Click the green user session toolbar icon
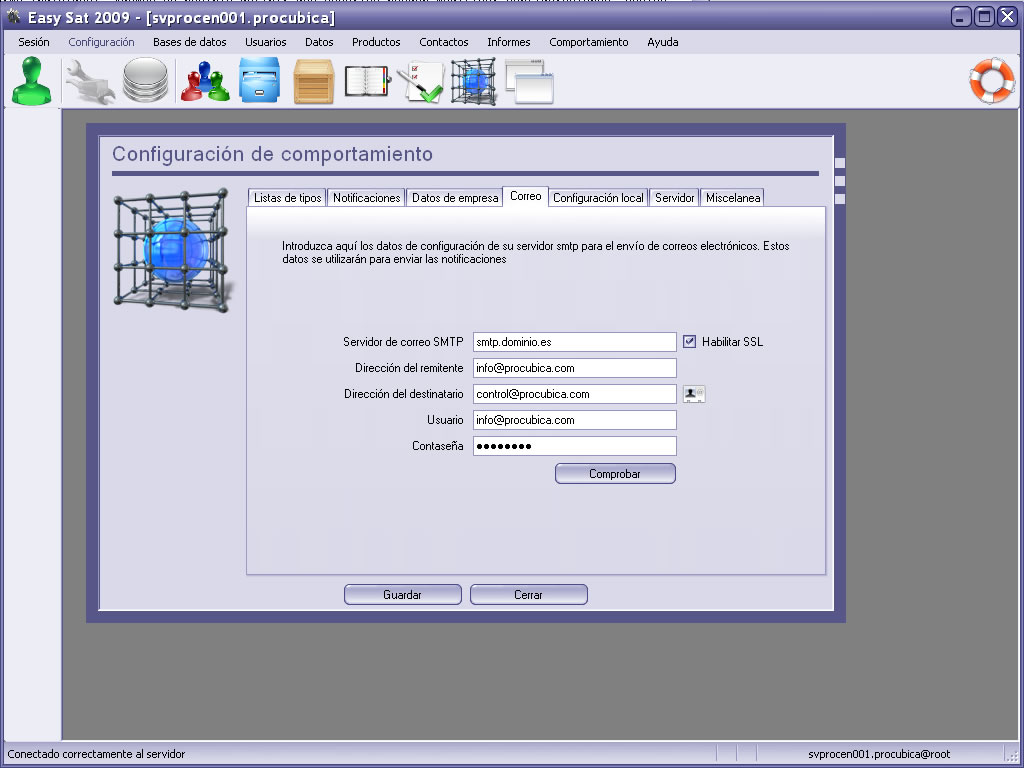 [31, 80]
